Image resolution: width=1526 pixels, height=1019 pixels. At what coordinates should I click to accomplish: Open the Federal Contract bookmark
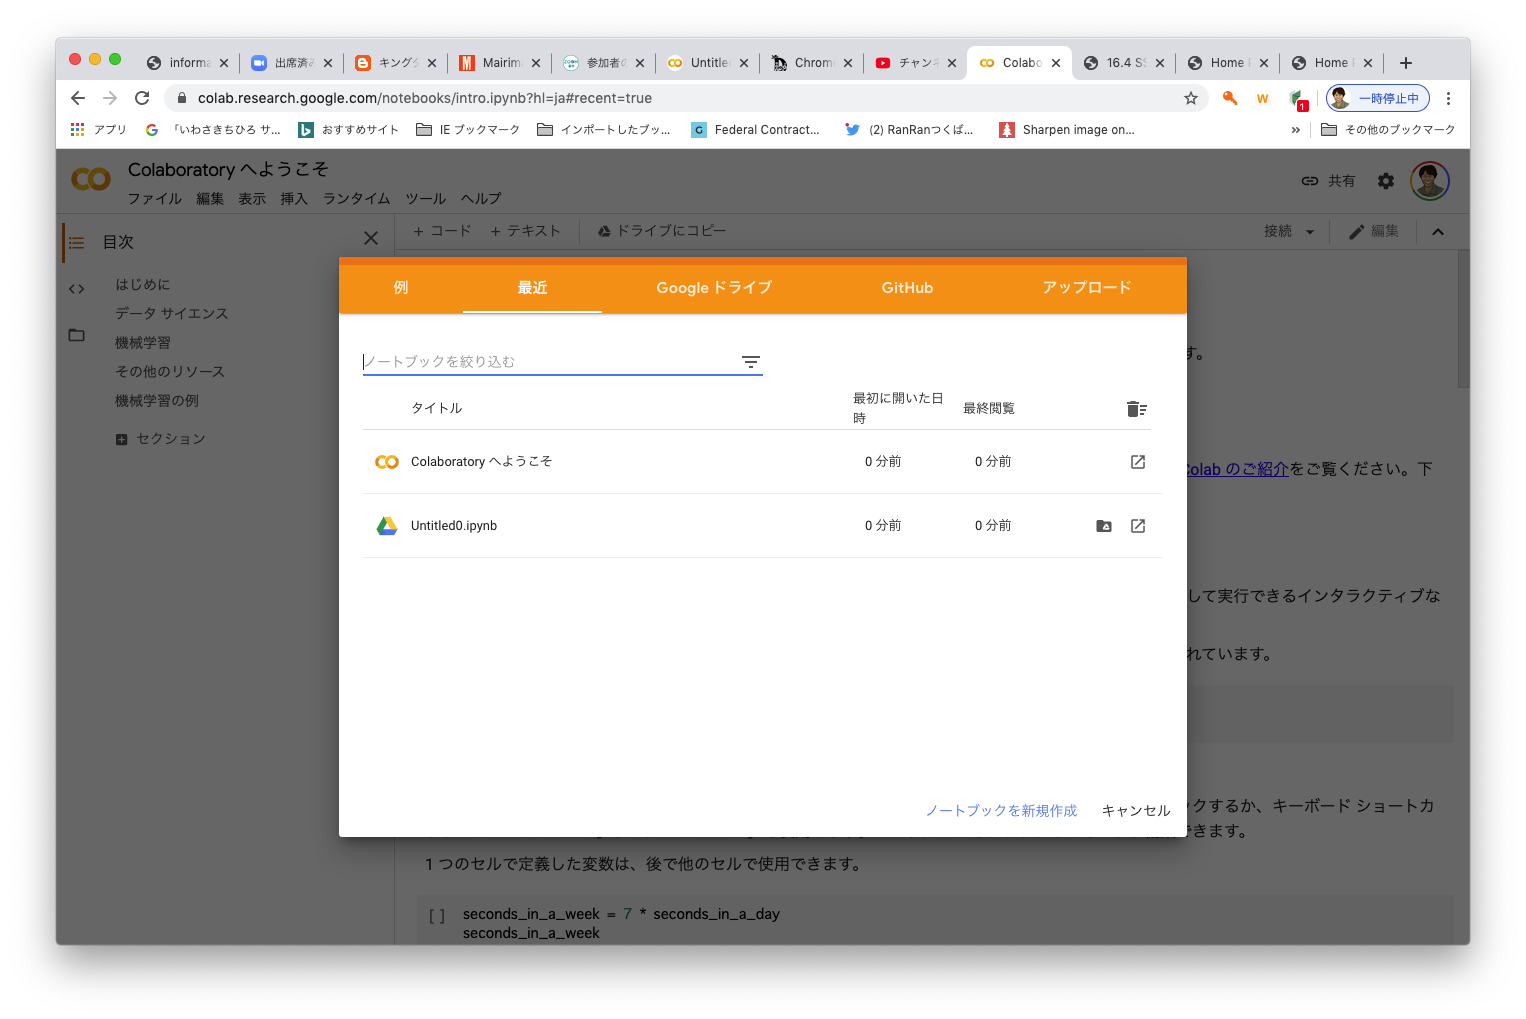pos(756,130)
